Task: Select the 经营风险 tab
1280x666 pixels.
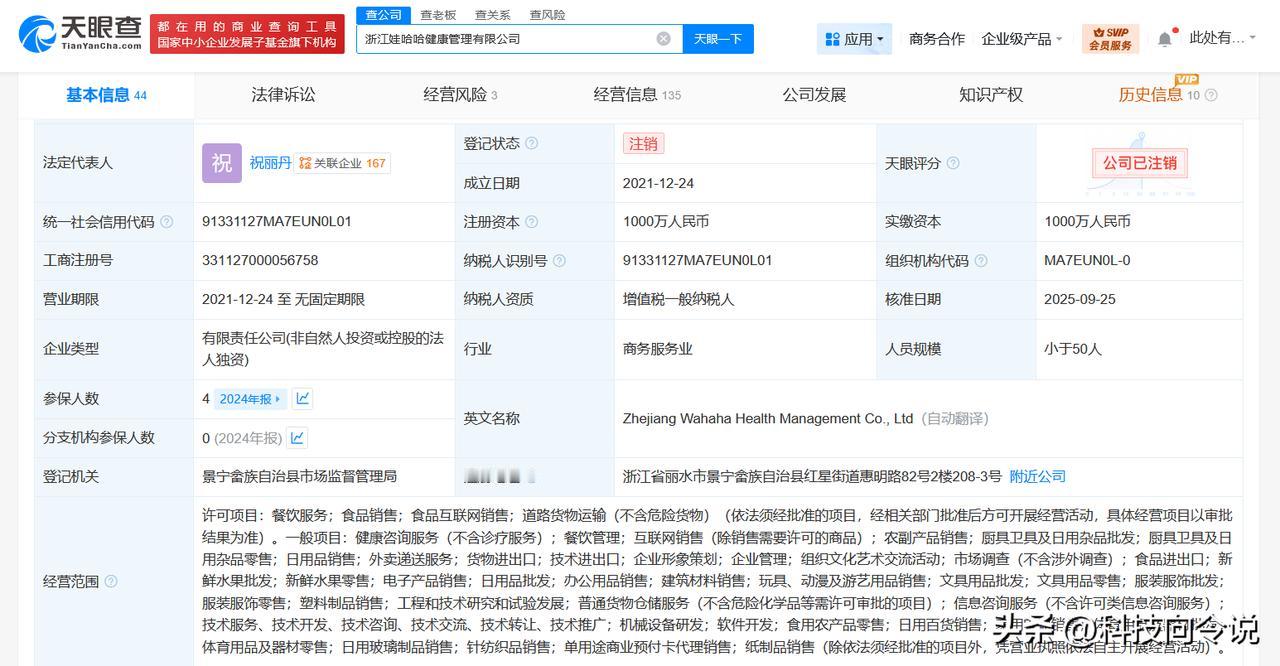Action: pos(460,95)
